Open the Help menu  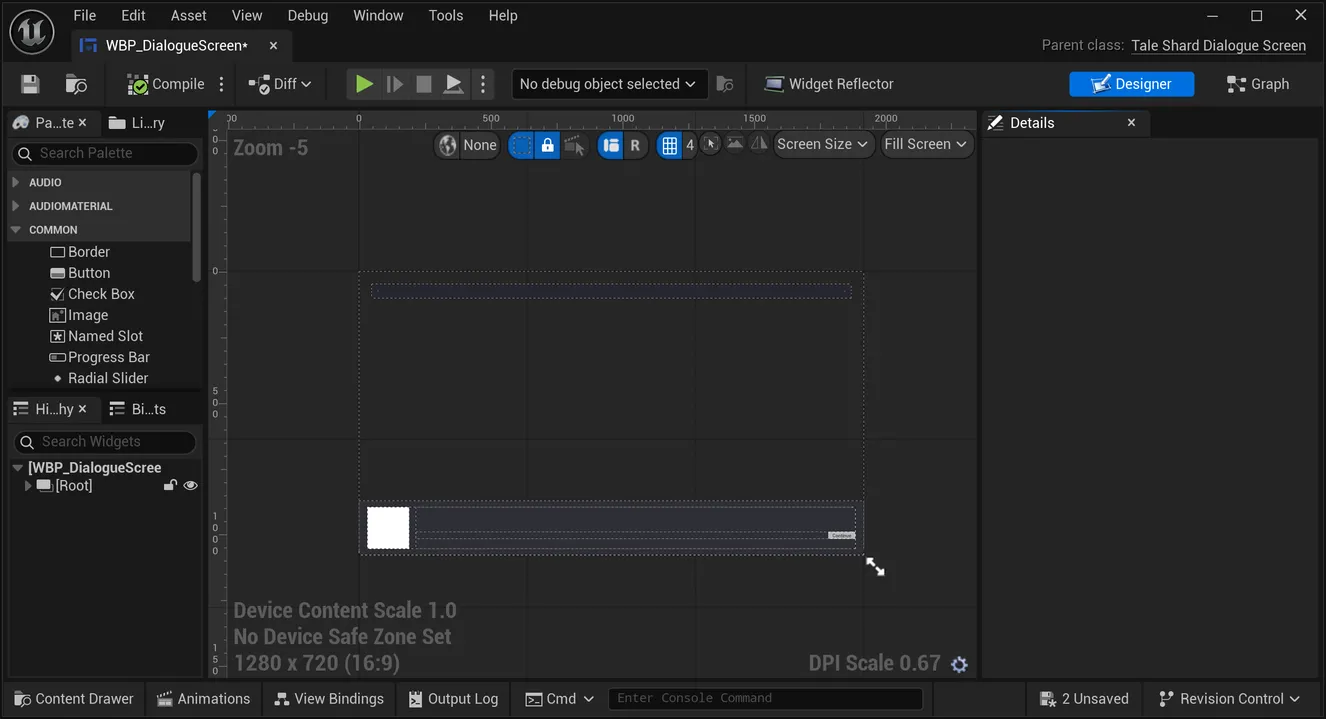503,15
